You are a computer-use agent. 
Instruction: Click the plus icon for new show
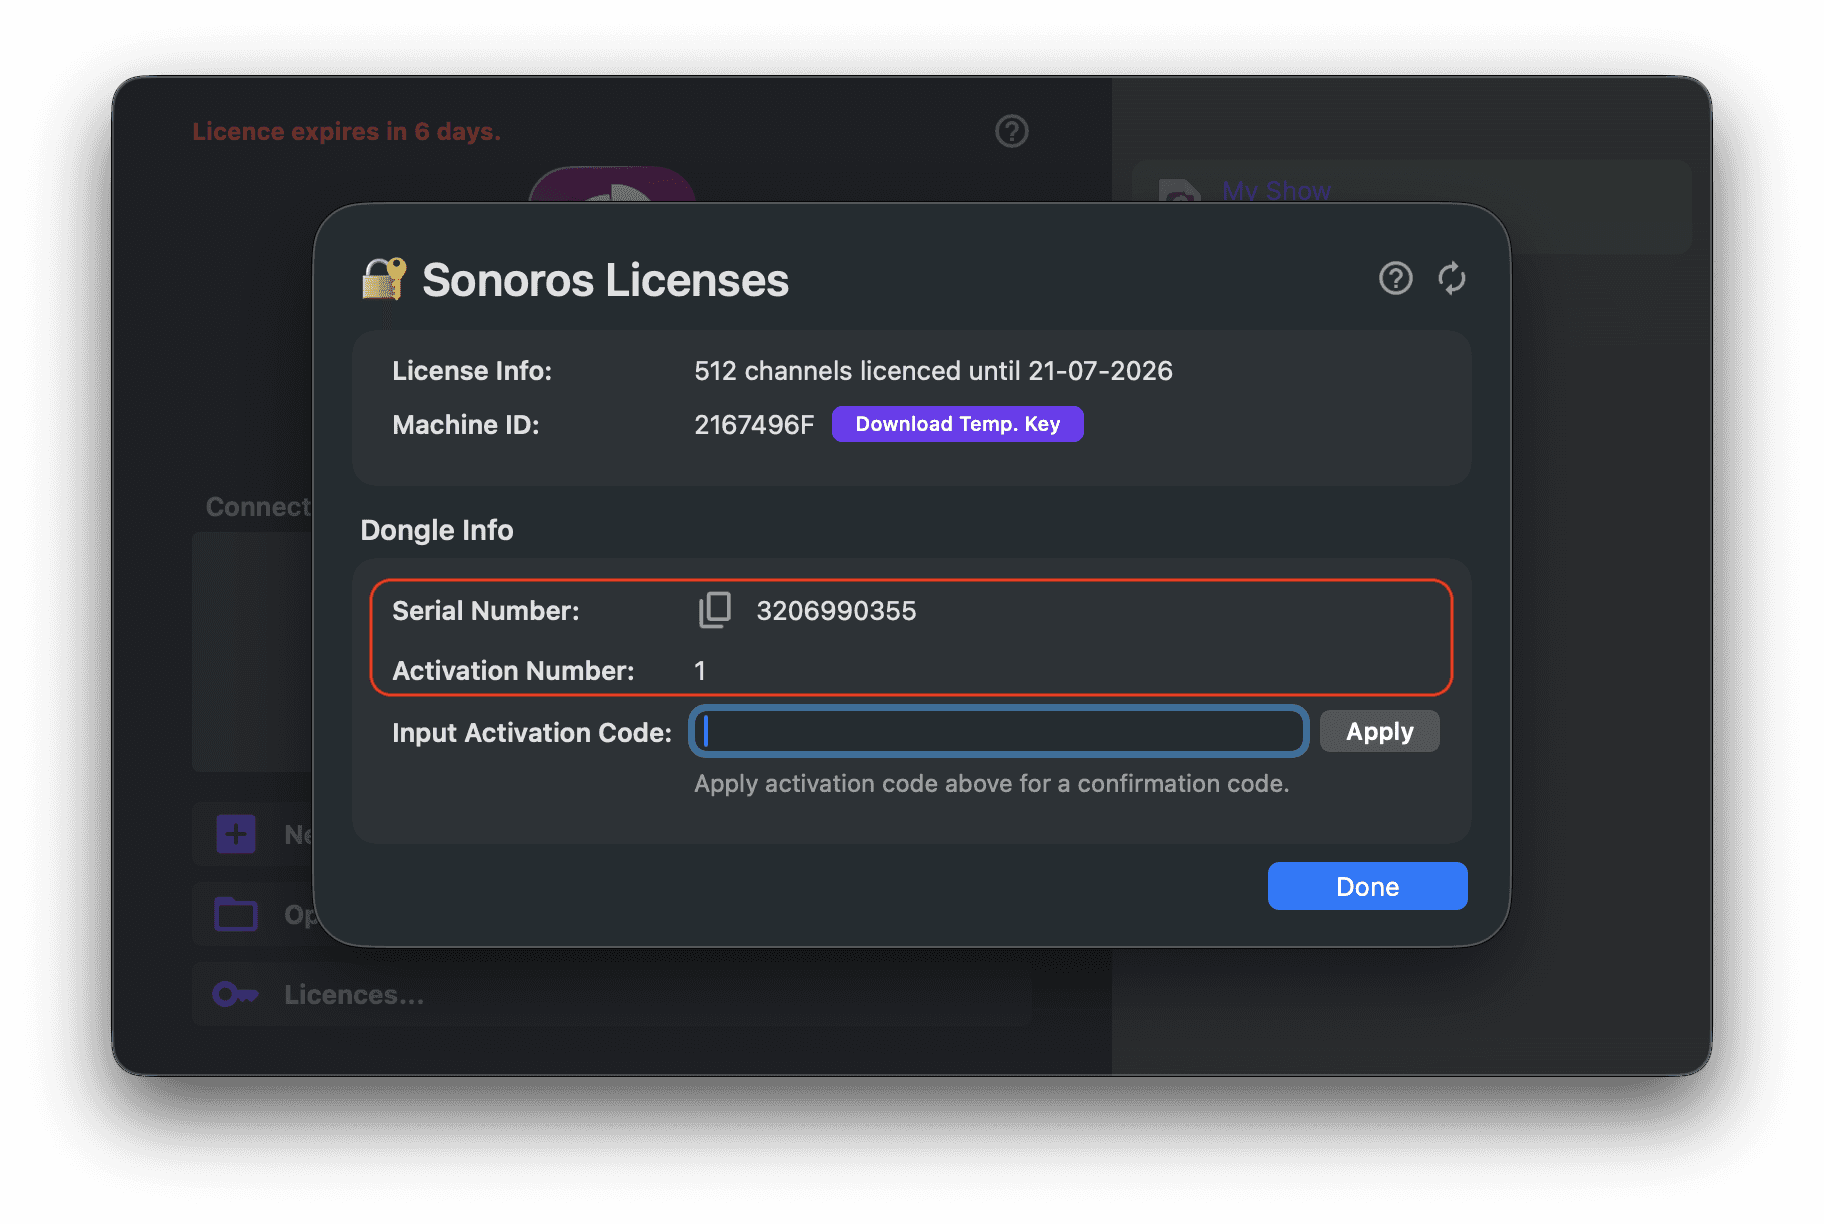(x=236, y=834)
